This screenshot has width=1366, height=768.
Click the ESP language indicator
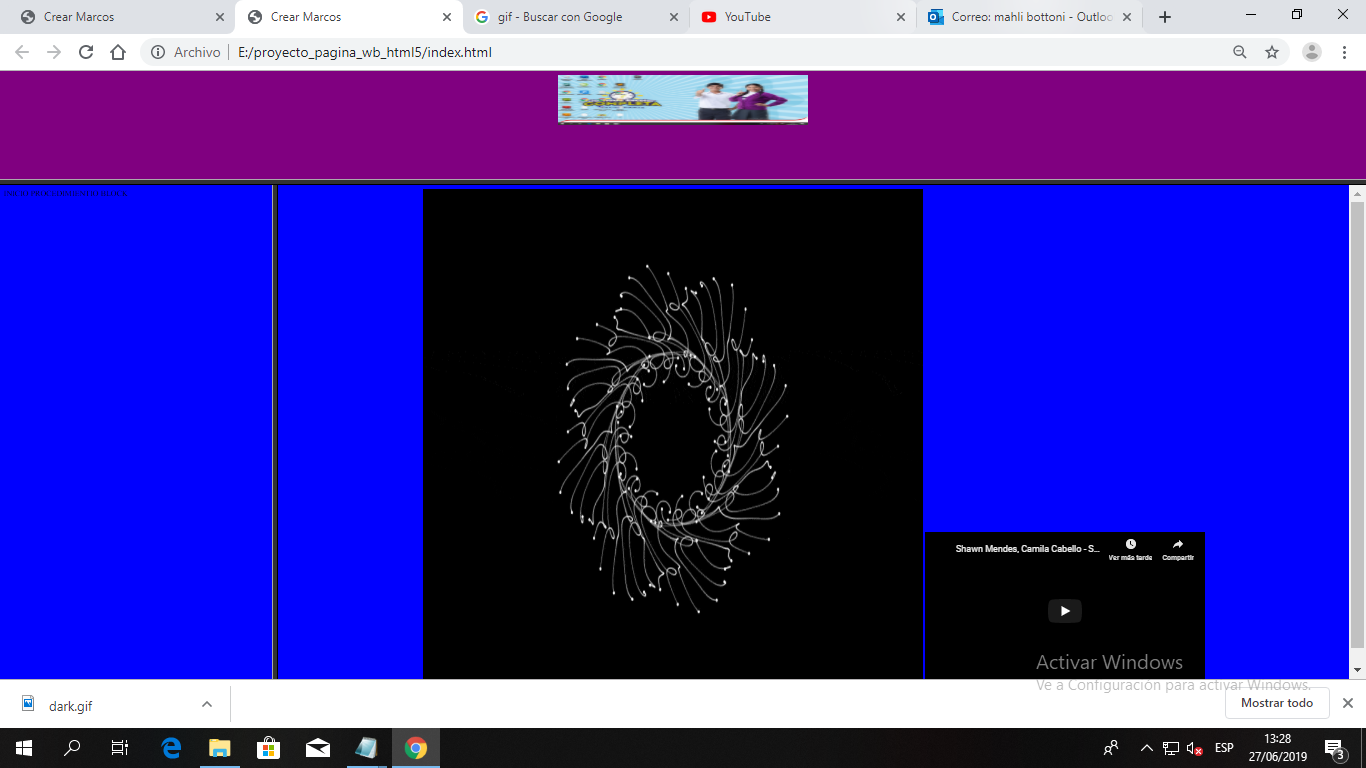[1224, 748]
